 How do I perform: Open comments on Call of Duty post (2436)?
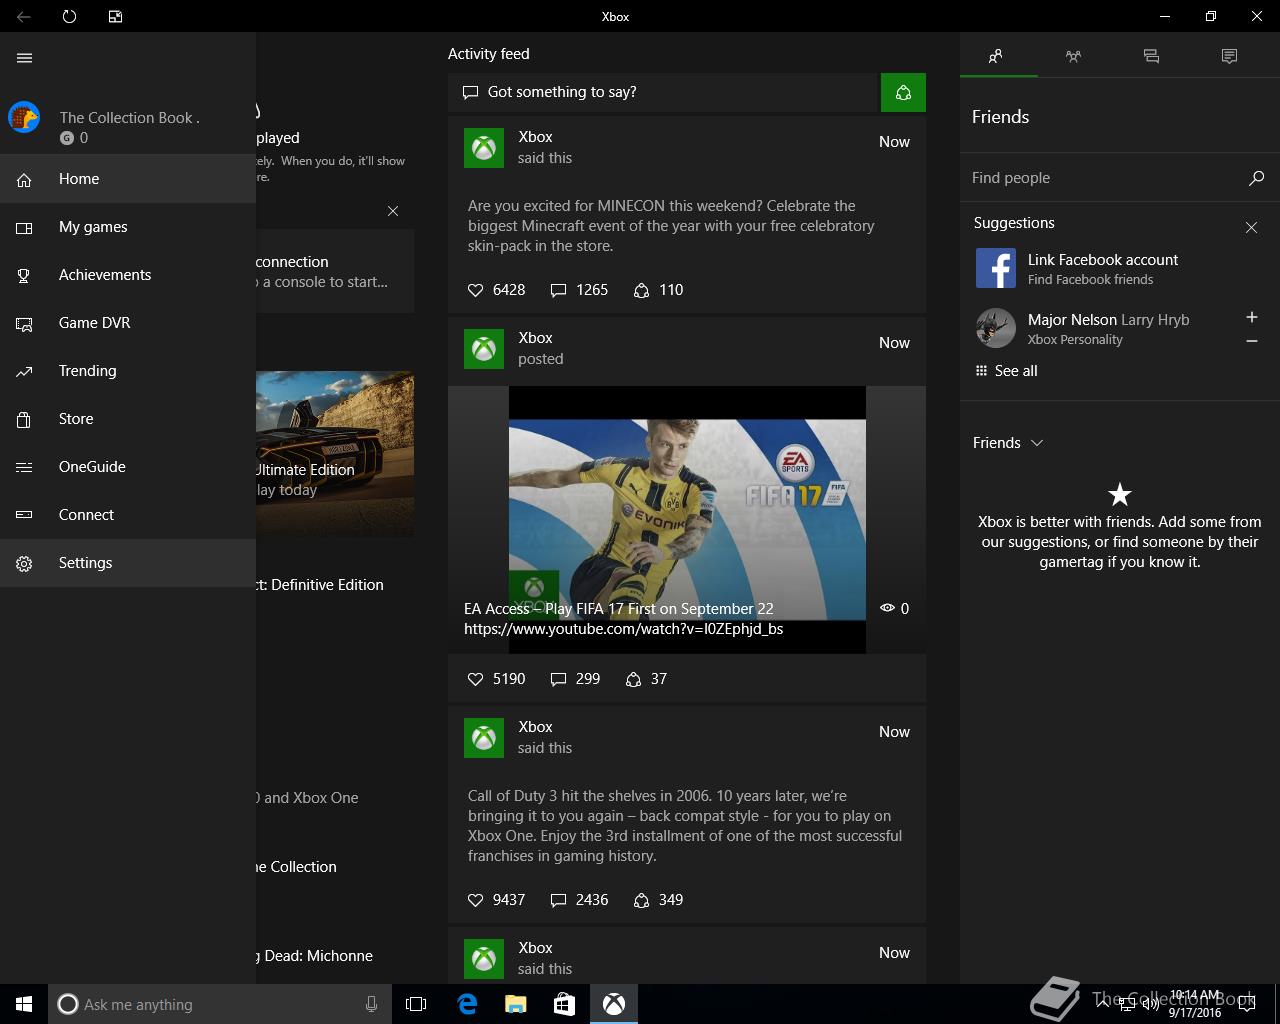(x=579, y=900)
